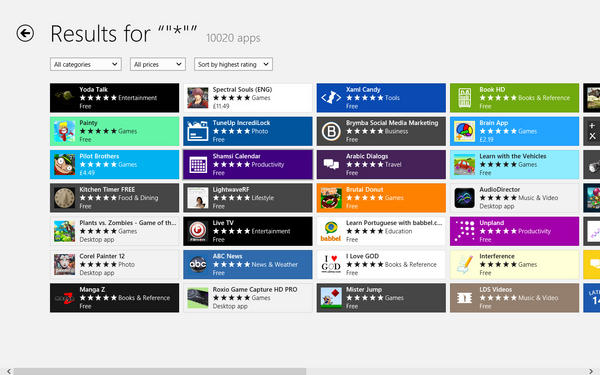This screenshot has width=600, height=375.
Task: Click the Corel Painter 12 icon
Action: 64,264
